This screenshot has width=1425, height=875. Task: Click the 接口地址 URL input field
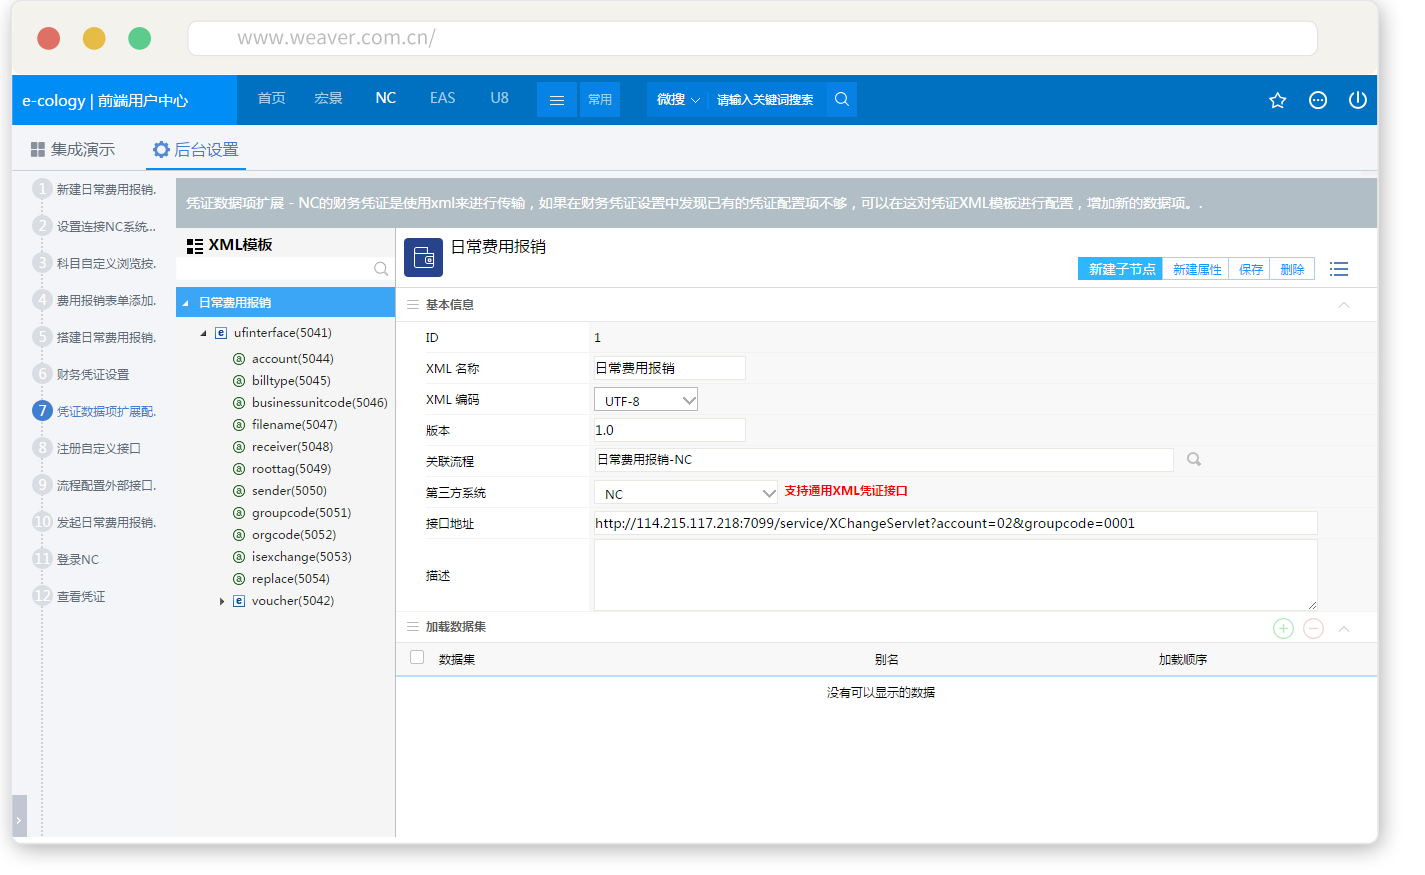coord(955,523)
